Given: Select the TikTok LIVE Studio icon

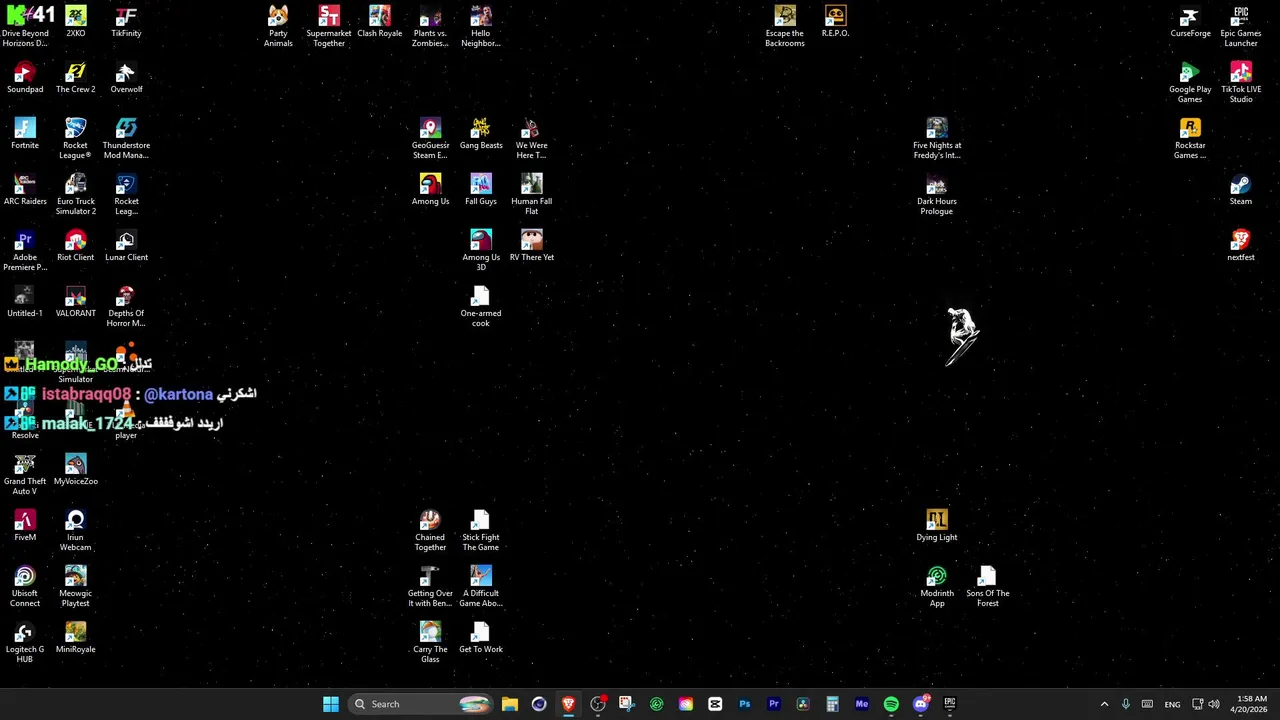Looking at the screenshot, I should point(1240,82).
